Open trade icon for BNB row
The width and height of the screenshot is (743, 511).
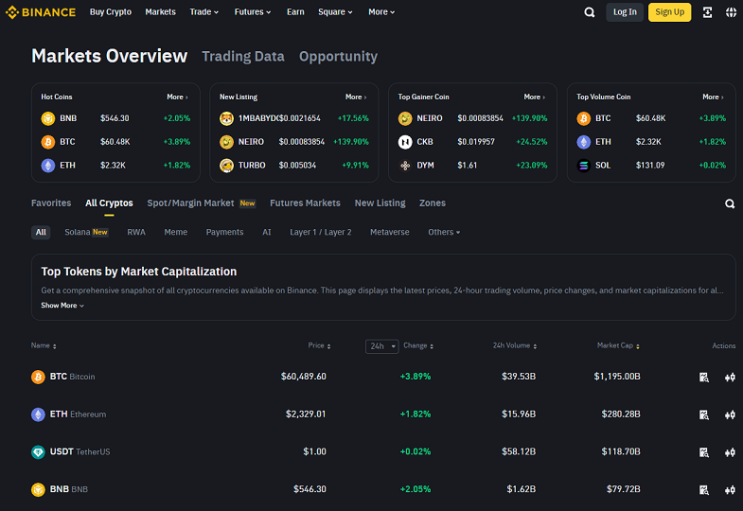tap(730, 490)
